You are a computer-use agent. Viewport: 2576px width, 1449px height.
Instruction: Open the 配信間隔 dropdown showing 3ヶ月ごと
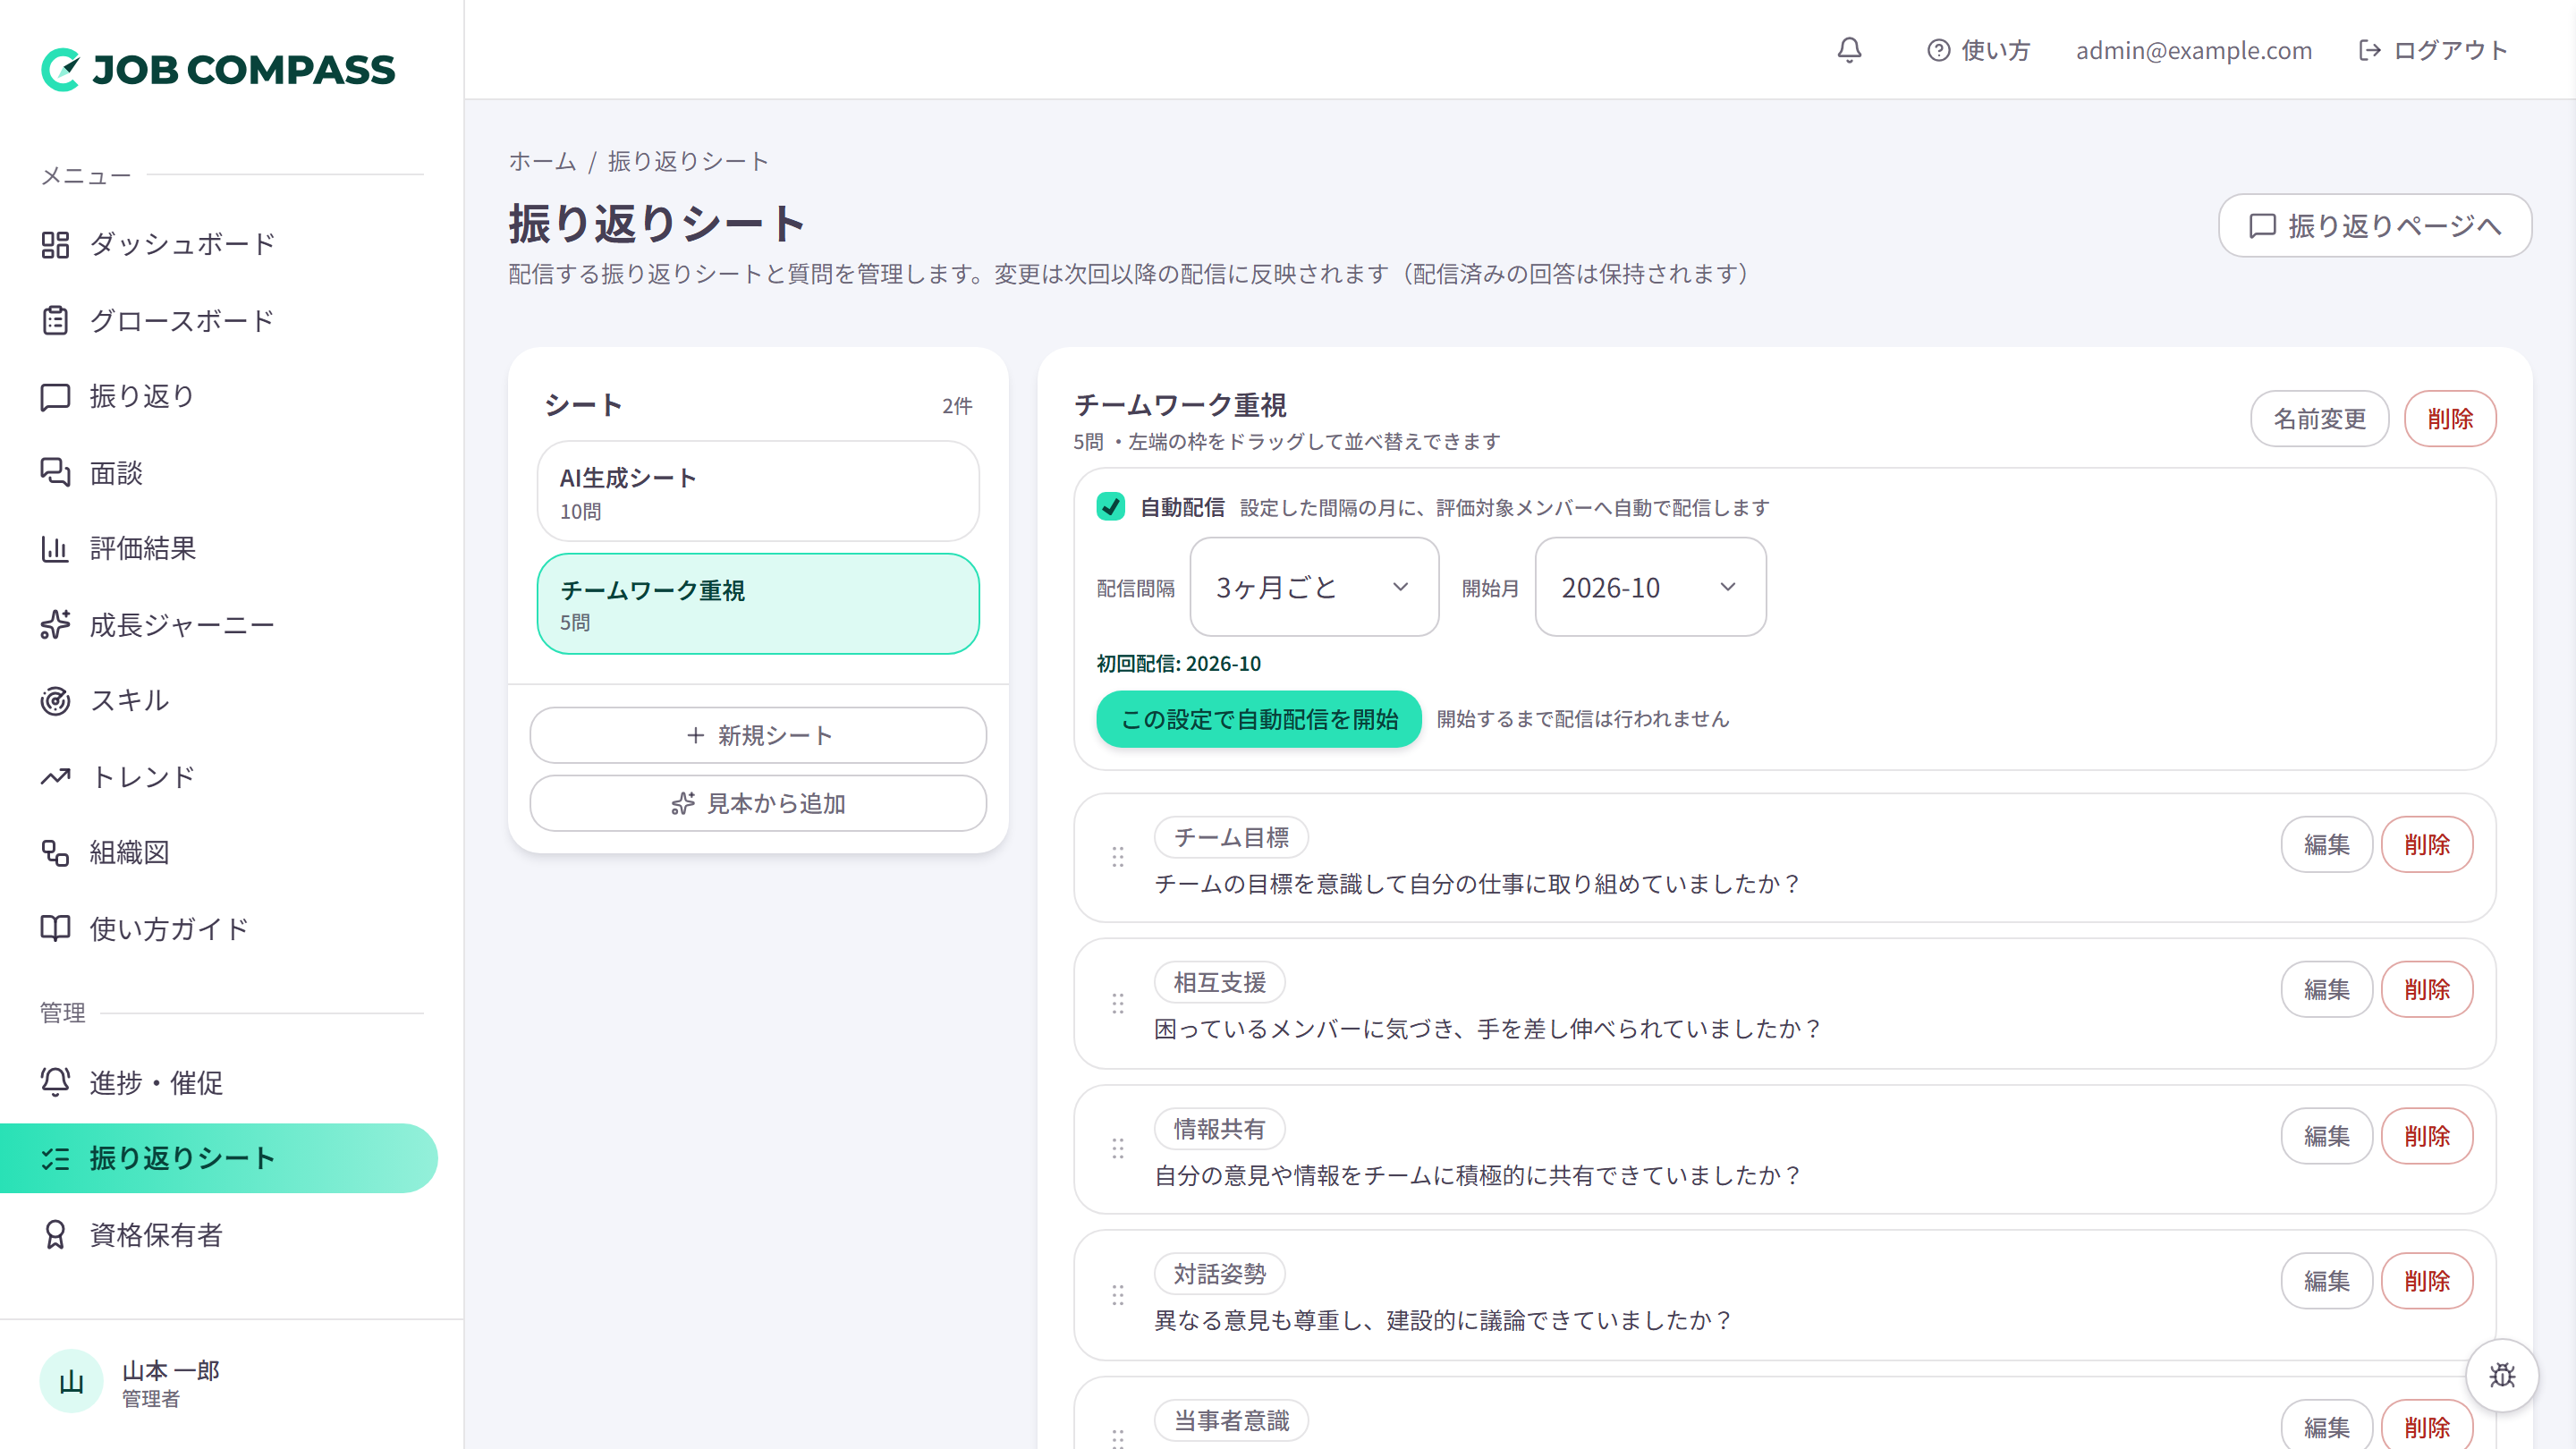coord(1314,587)
